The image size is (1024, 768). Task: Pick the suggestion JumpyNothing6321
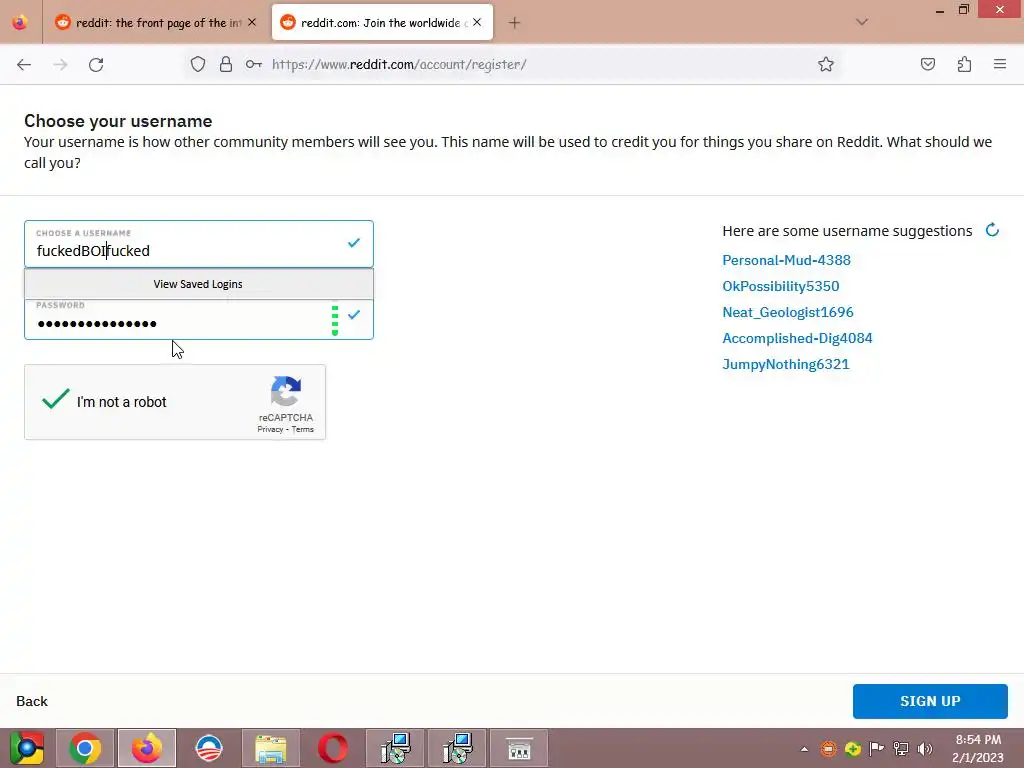786,364
